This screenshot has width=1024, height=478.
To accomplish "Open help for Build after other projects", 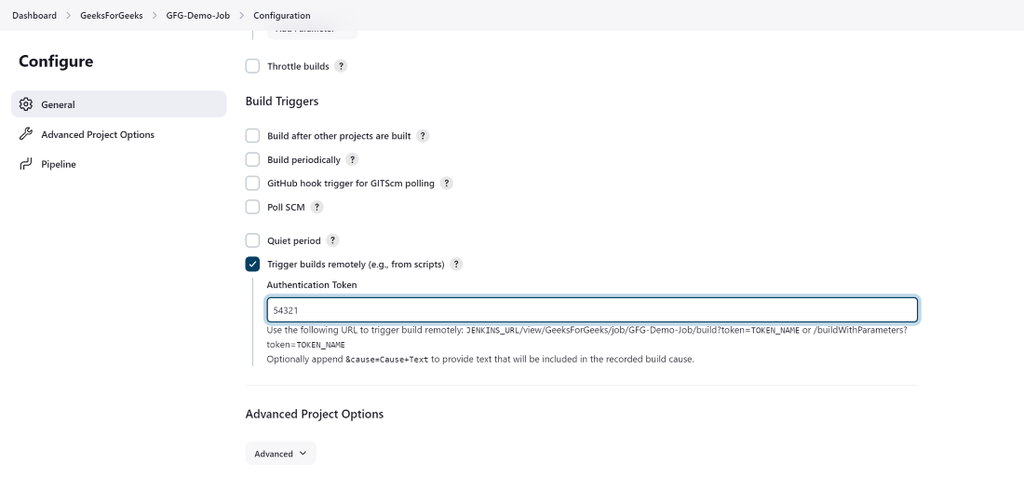I will (422, 136).
